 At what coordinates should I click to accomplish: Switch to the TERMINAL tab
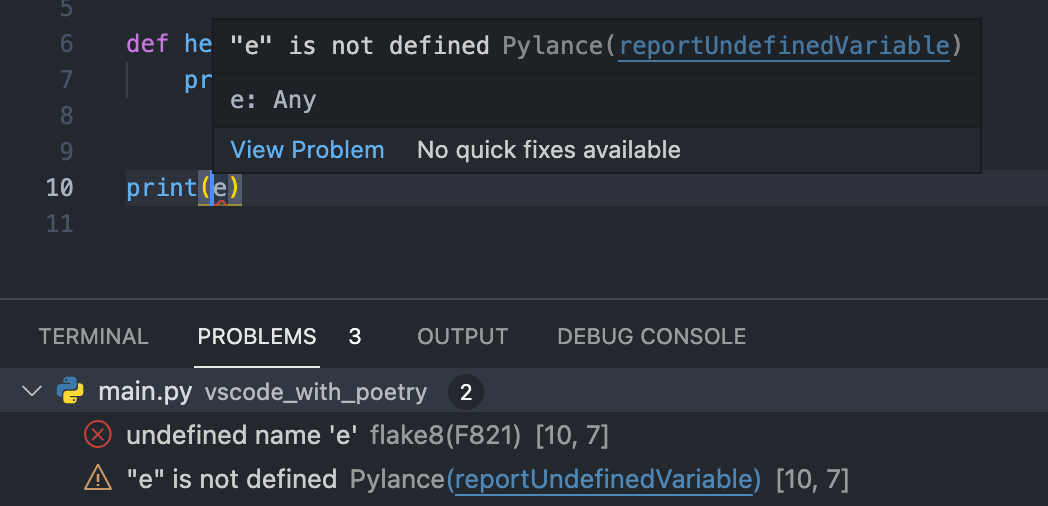(93, 336)
